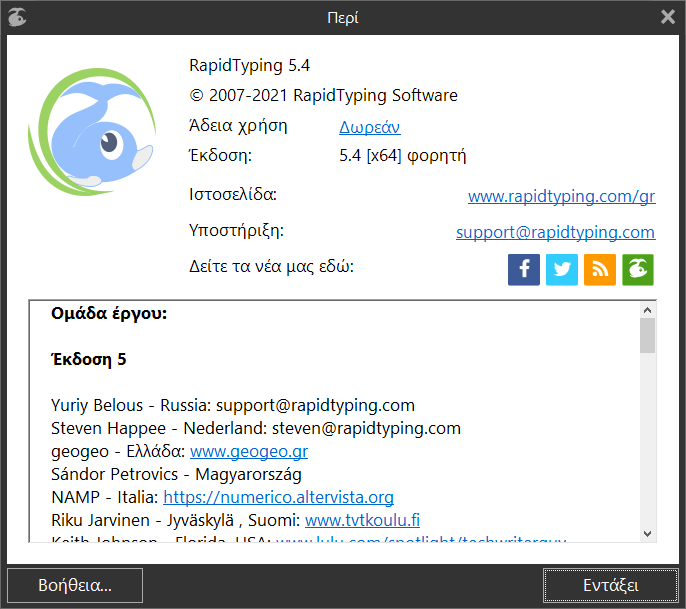Click the 'geogeo - Ελλάδα:' credit text
The image size is (686, 609).
click(x=118, y=451)
